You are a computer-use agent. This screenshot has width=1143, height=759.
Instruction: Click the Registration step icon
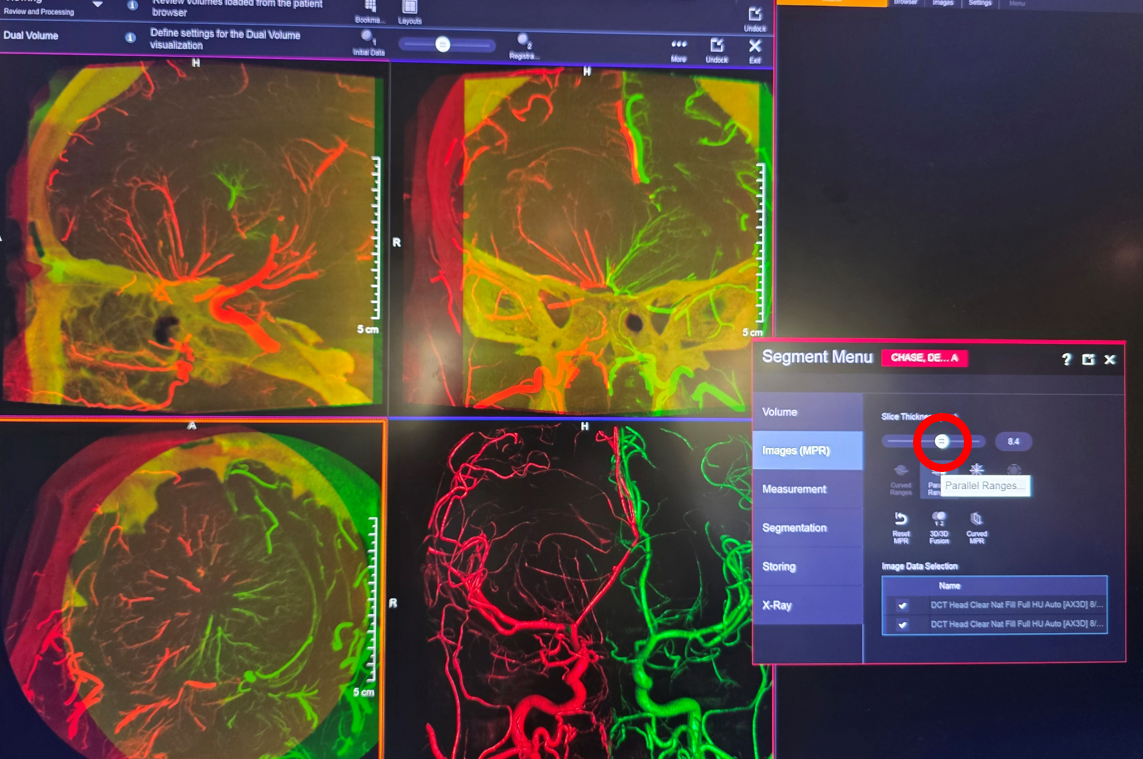(x=523, y=42)
